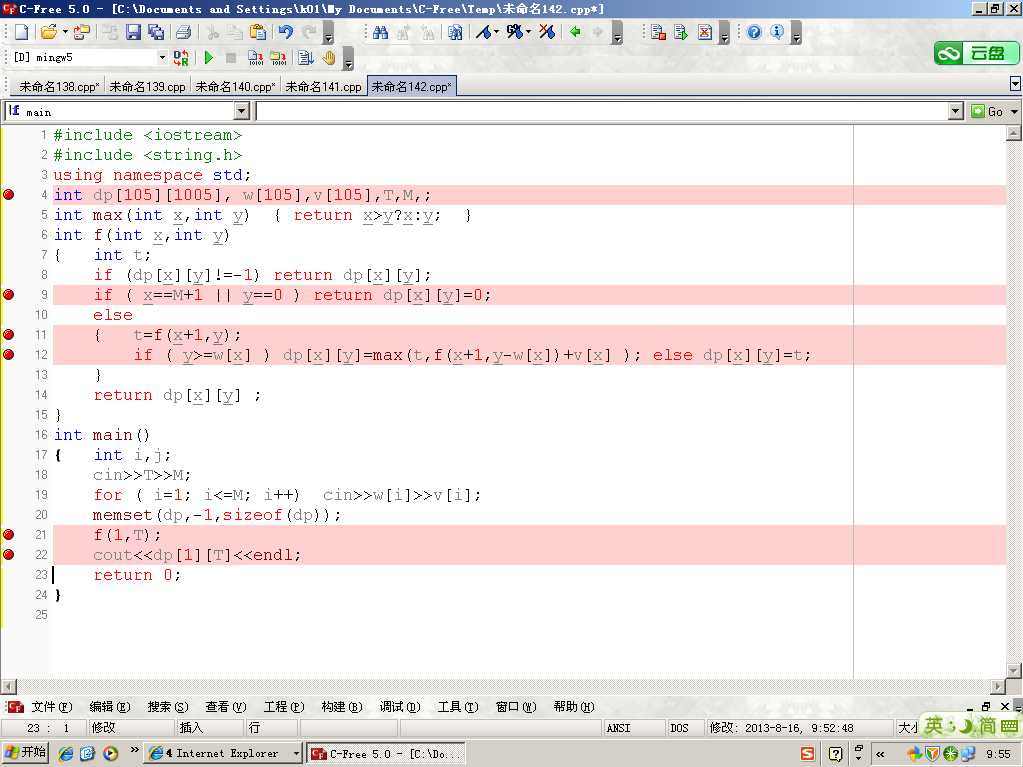The height and width of the screenshot is (767, 1023).
Task: Switch to the Internet Explorer taskbar group
Action: pyautogui.click(x=224, y=753)
